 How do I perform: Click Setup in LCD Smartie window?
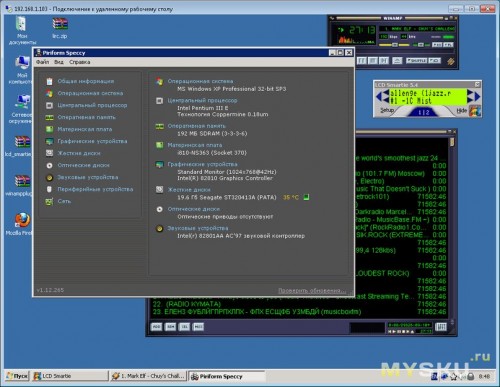click(x=387, y=110)
